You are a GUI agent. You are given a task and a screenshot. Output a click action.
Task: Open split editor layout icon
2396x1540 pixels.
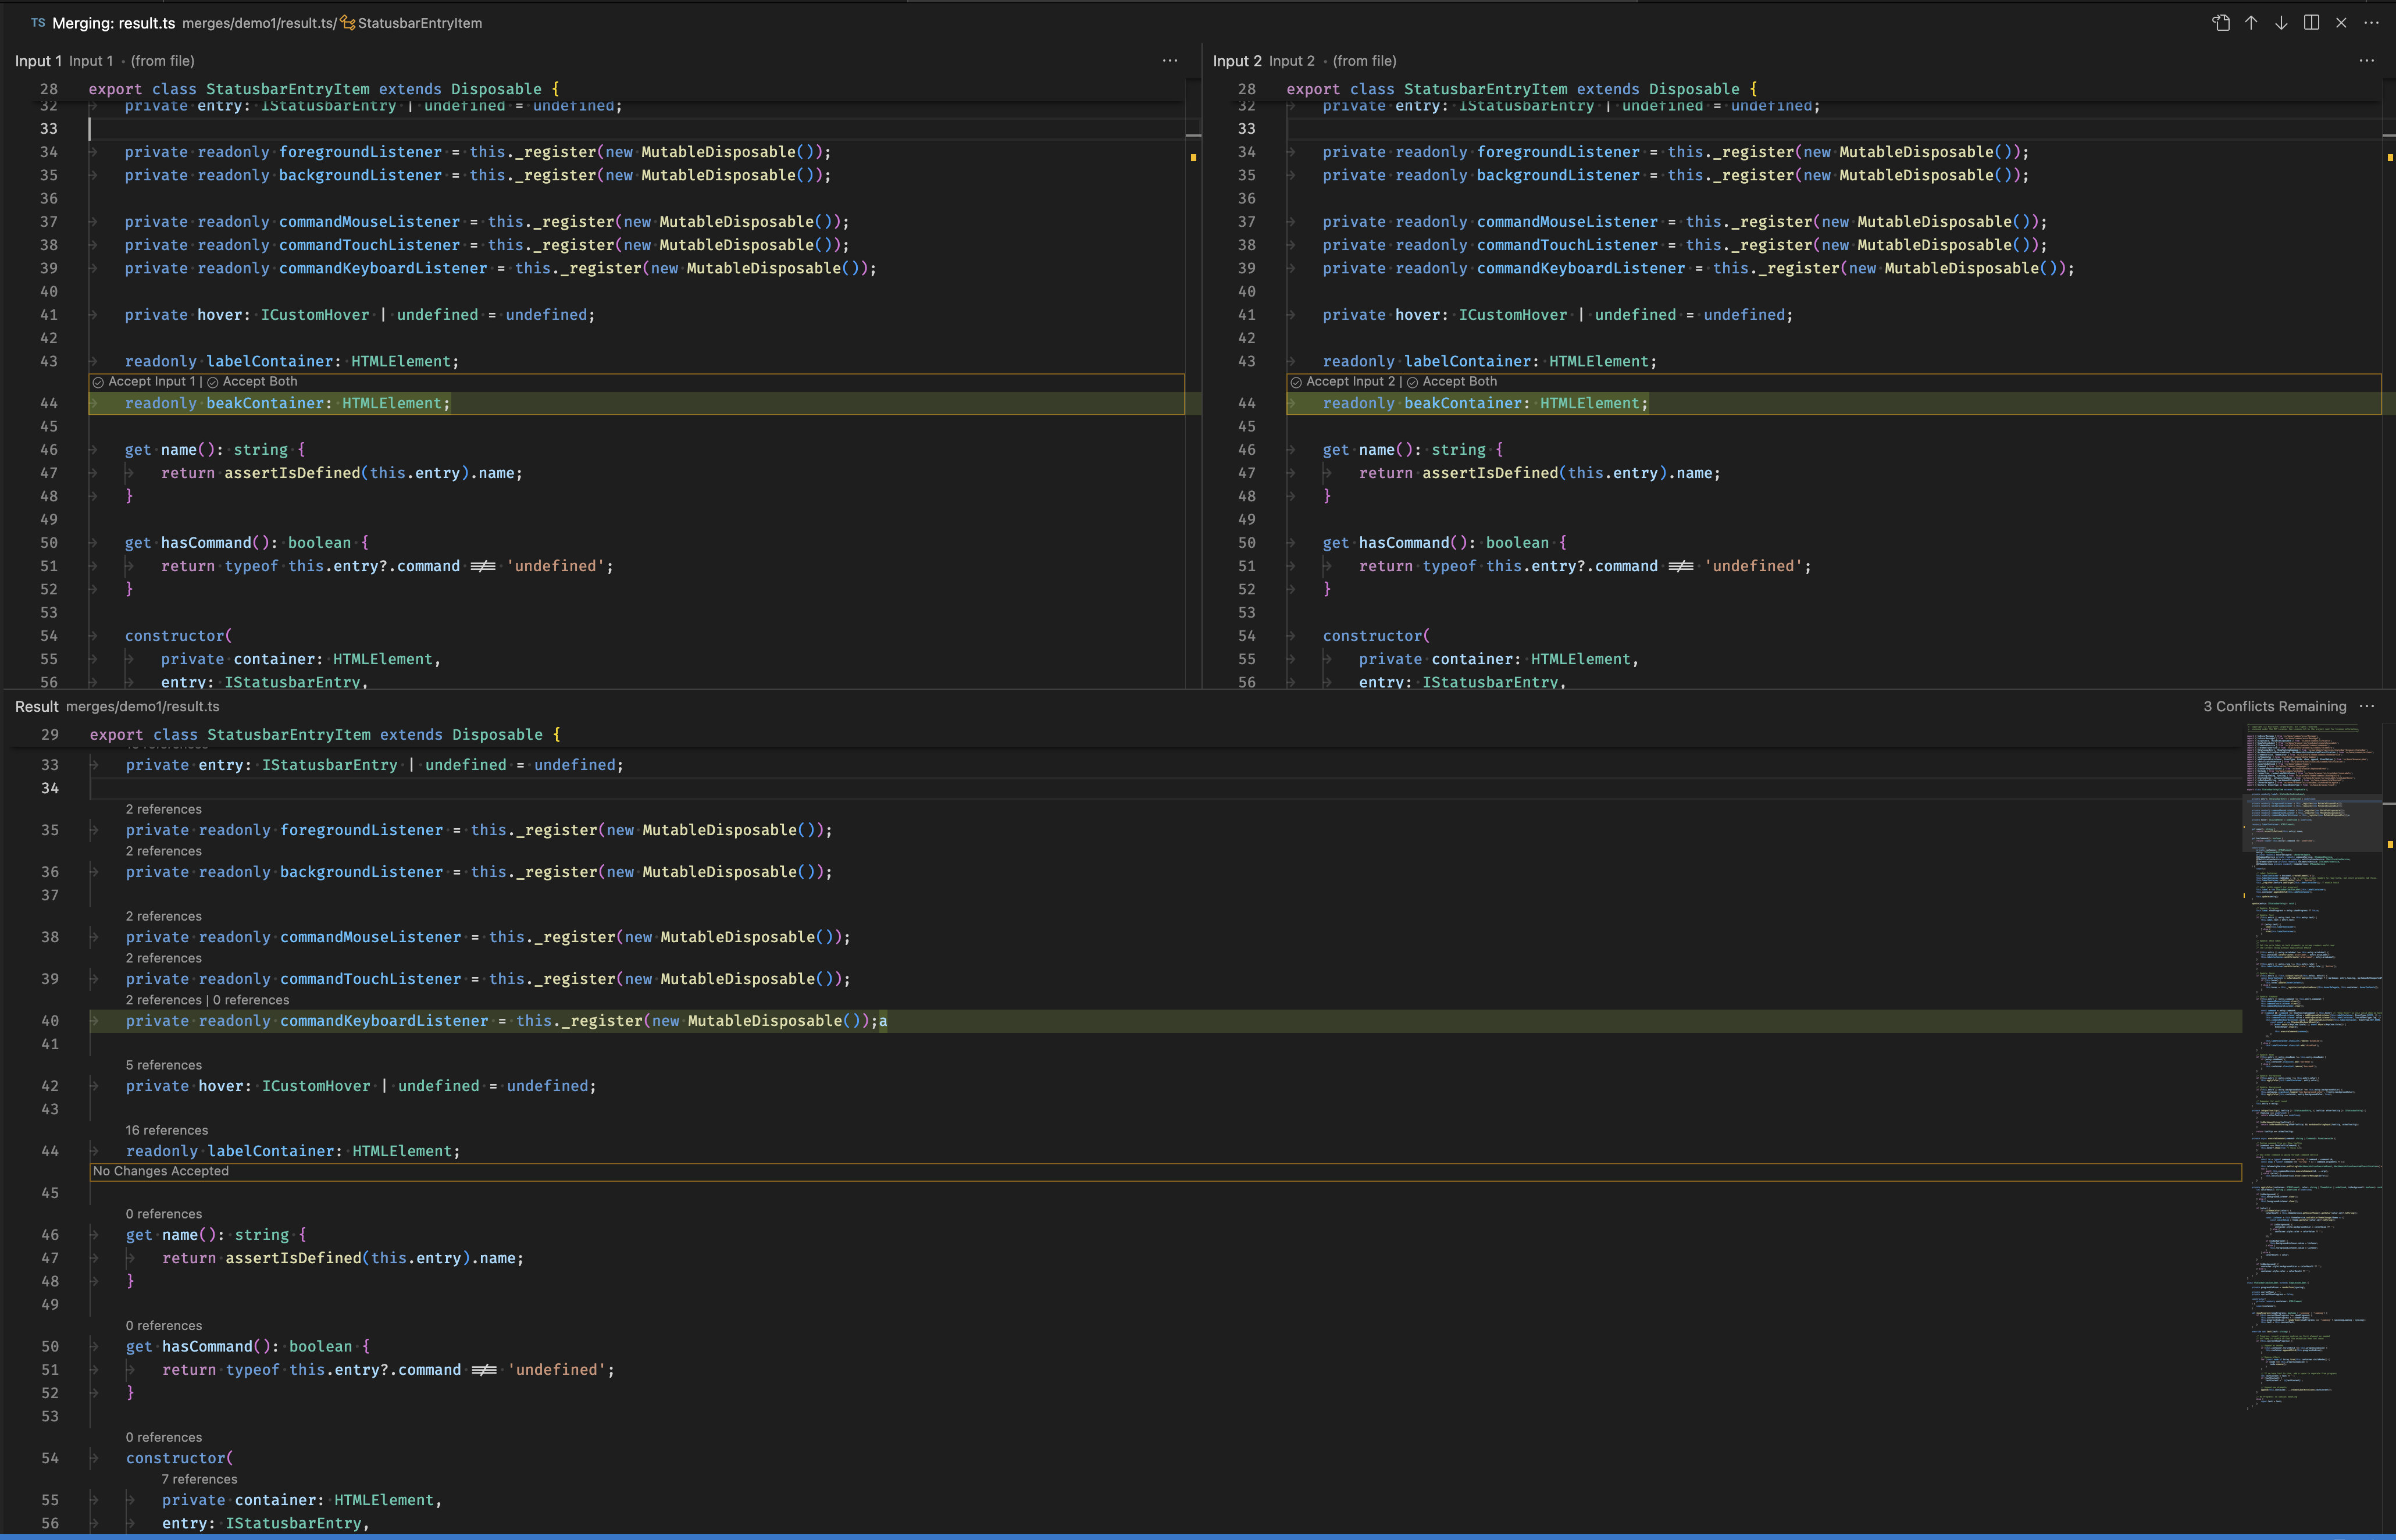(2311, 22)
